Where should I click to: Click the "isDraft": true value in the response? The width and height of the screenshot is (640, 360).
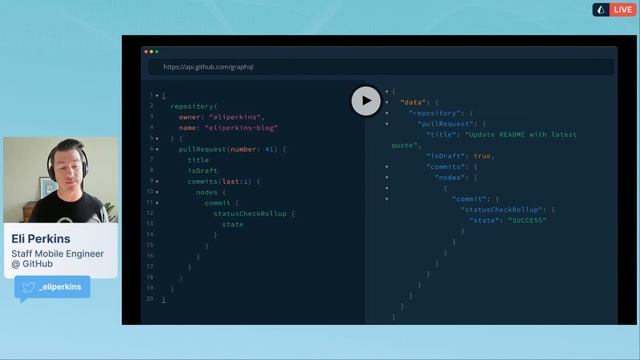[482, 156]
